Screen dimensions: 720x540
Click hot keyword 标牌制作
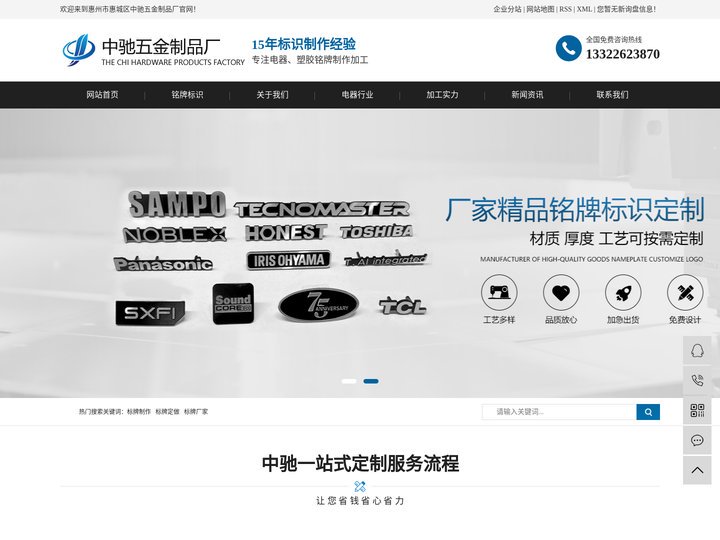[139, 412]
